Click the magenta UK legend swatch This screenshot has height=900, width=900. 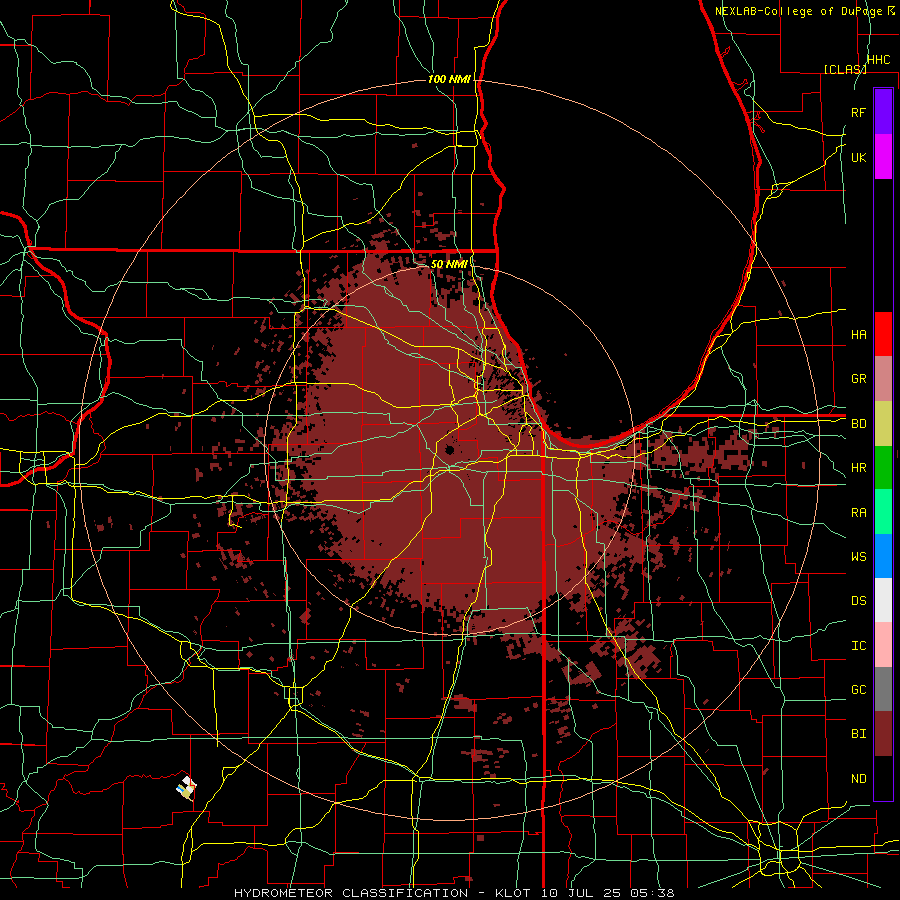(883, 157)
